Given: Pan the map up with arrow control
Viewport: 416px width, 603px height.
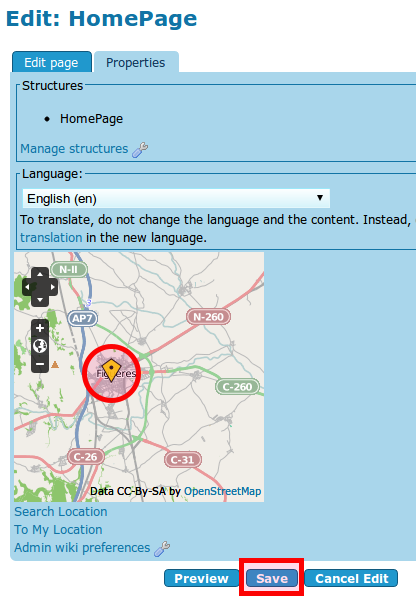Looking at the screenshot, I should click(40, 274).
